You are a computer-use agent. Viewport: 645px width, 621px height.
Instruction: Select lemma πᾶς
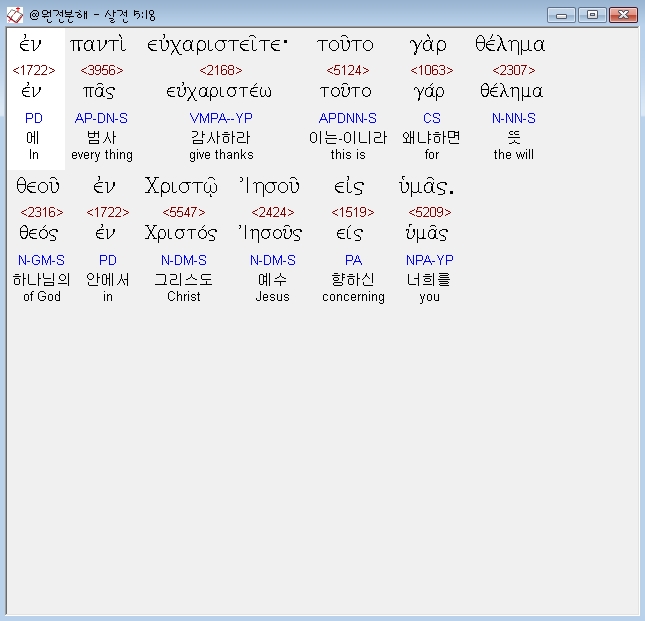(99, 91)
